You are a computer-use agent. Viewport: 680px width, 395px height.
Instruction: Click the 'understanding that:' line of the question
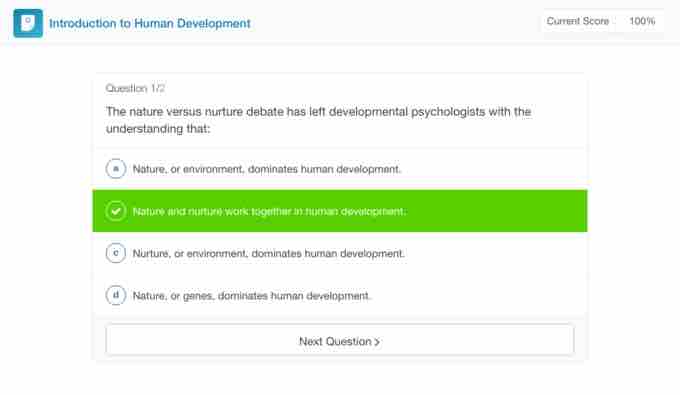pos(158,129)
